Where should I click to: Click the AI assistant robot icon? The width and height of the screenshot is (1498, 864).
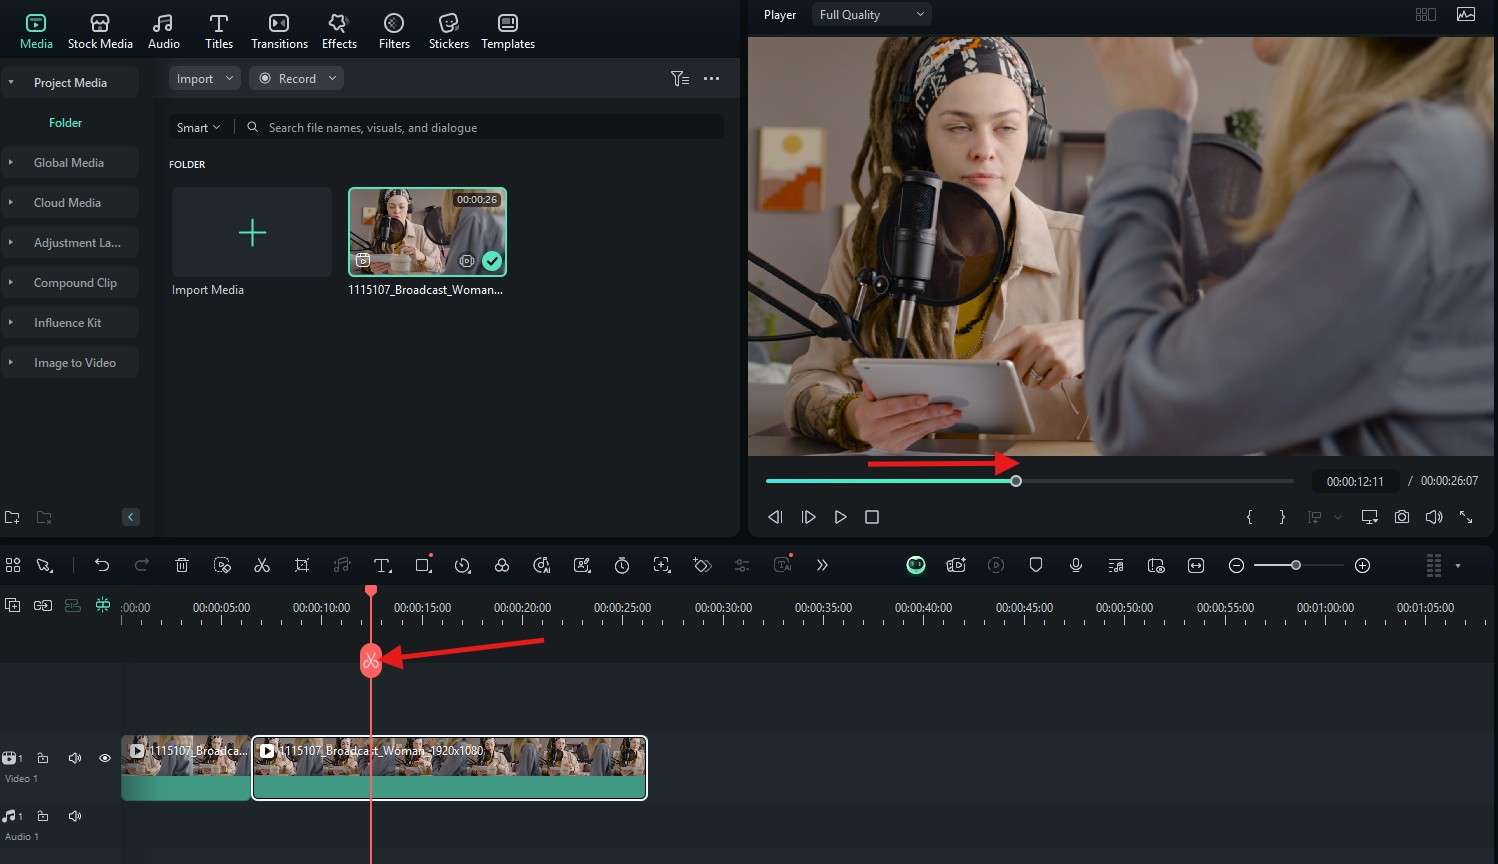[x=916, y=565]
